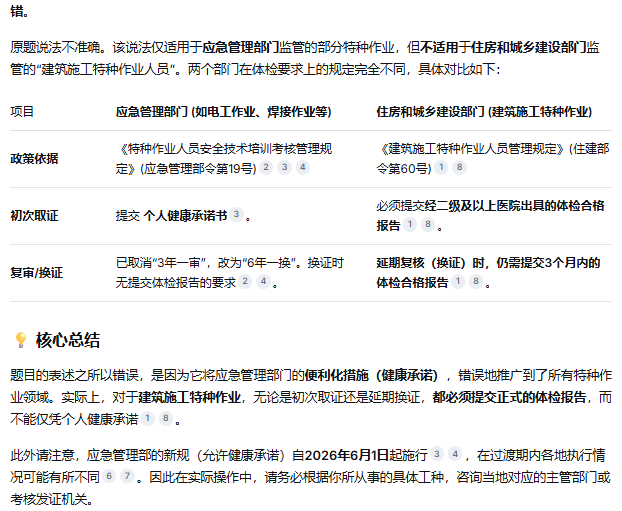The image size is (622, 511).
Task: Open citation 1 after 不能仅凭个人健康承诺
Action: pyautogui.click(x=148, y=418)
